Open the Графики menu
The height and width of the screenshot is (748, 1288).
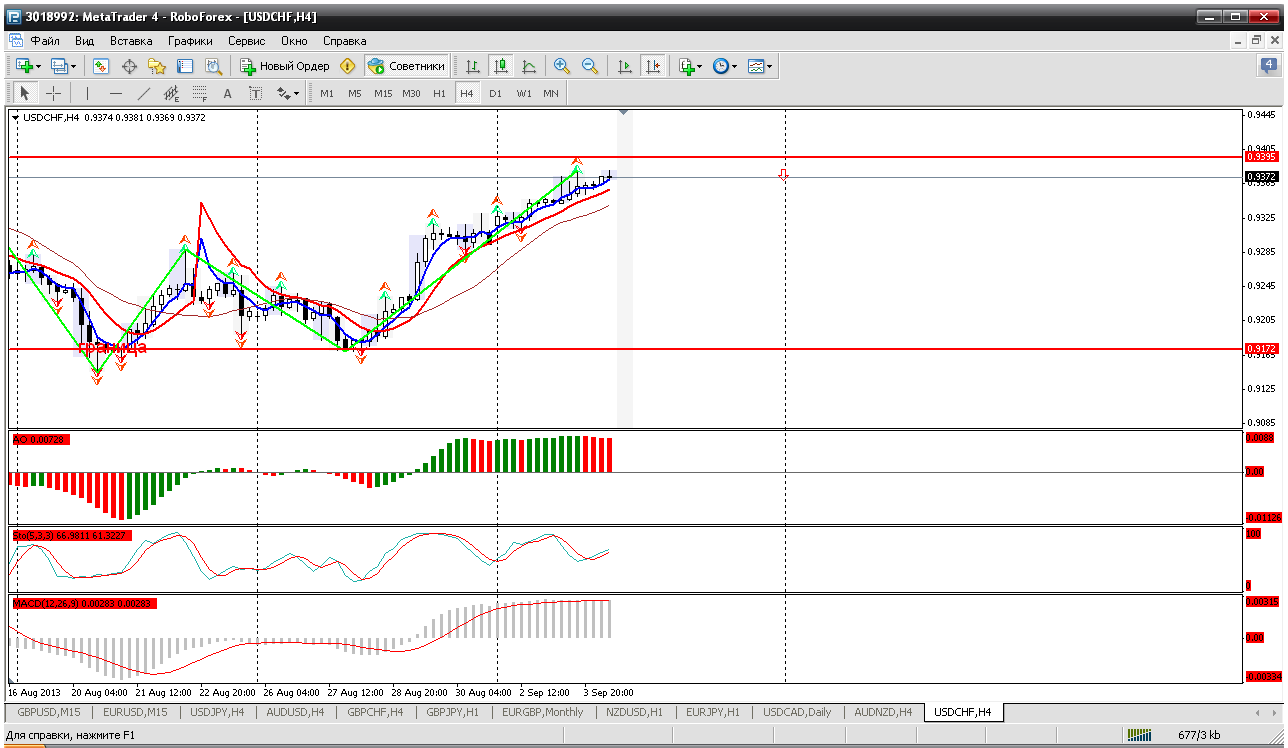click(190, 41)
